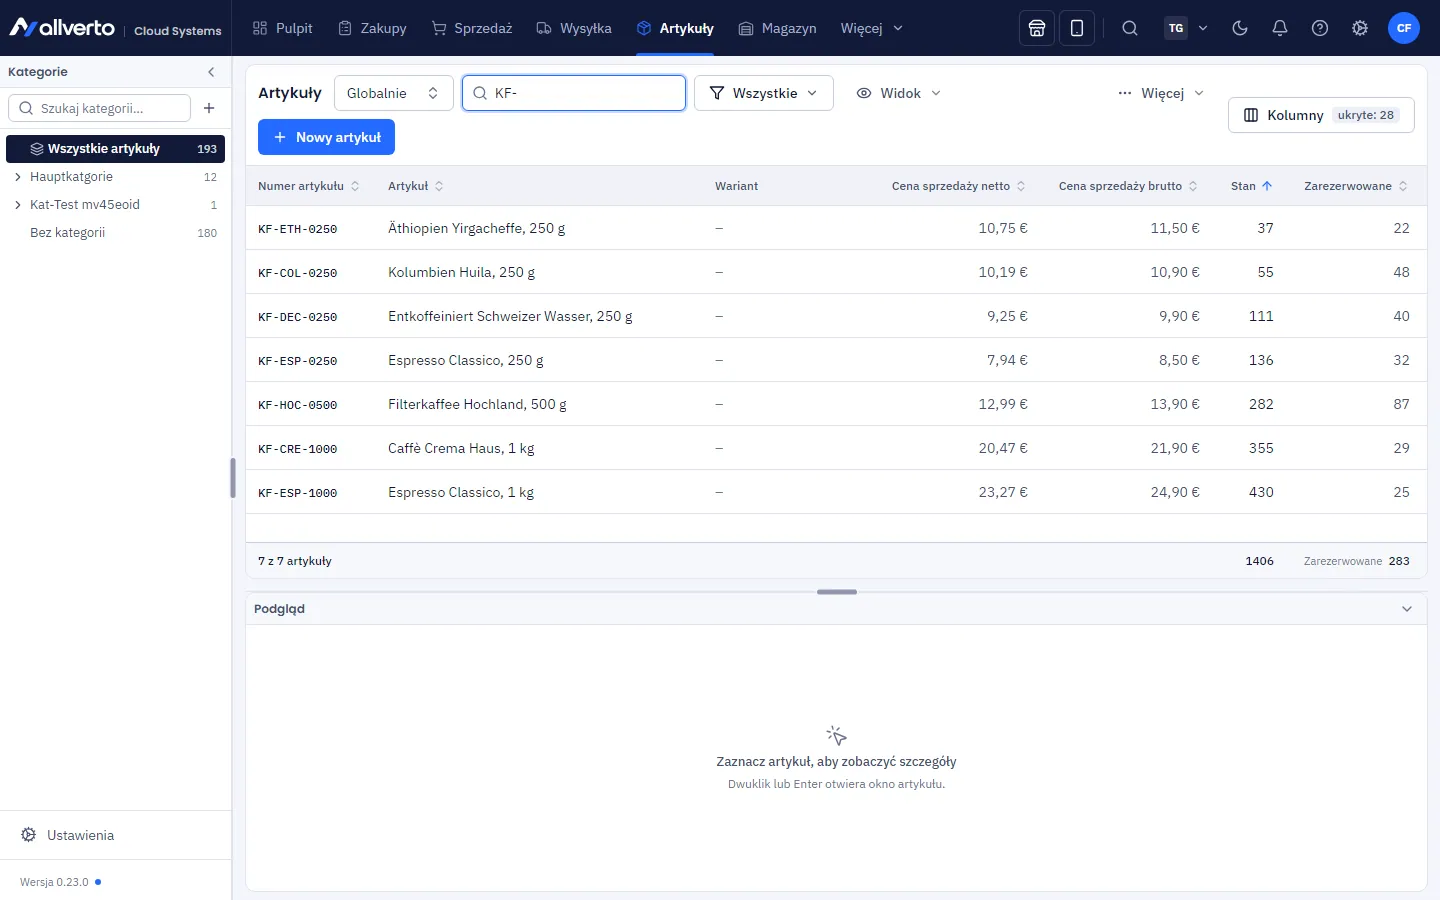Image resolution: width=1440 pixels, height=900 pixels.
Task: Go to the Pulpit tab
Action: 283,28
